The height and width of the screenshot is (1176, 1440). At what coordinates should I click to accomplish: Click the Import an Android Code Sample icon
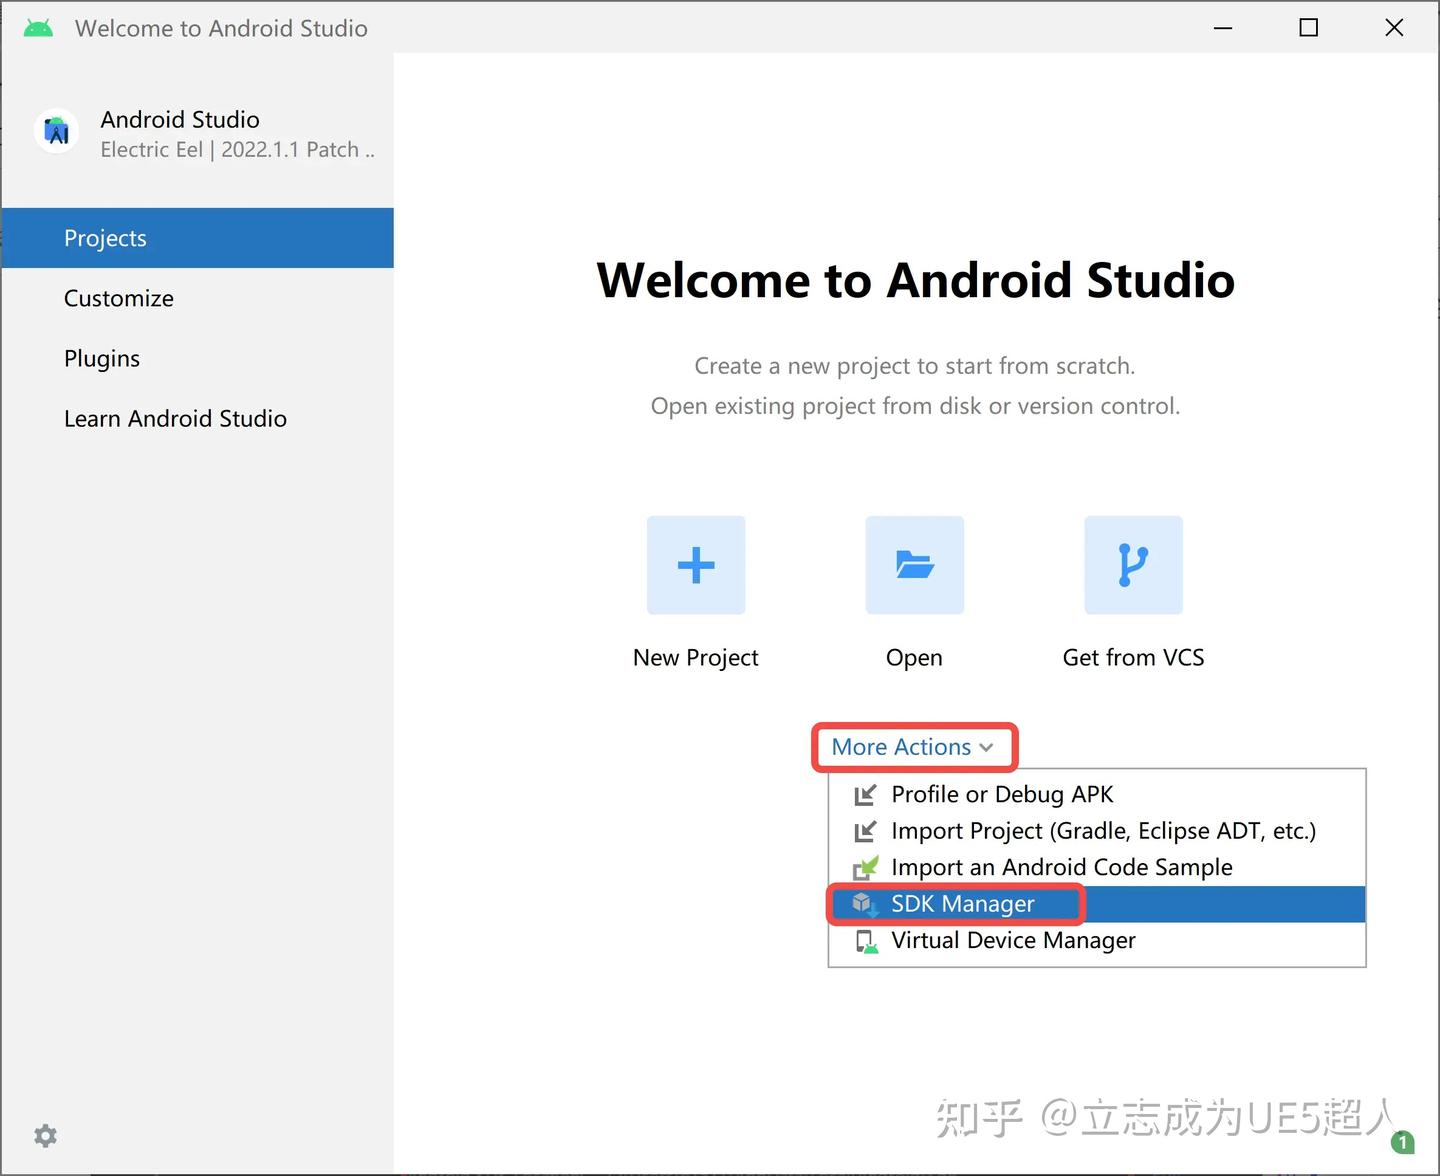(864, 867)
